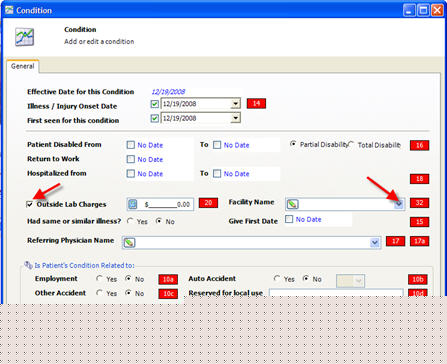
Task: Switch to the General tab
Action: (23, 66)
